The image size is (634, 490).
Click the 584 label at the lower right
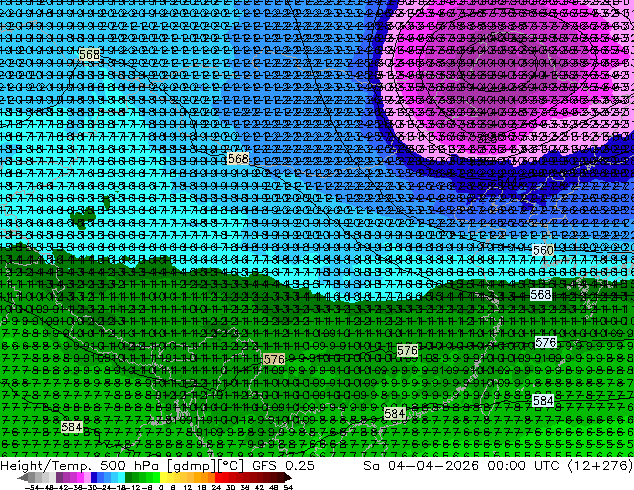coord(543,400)
